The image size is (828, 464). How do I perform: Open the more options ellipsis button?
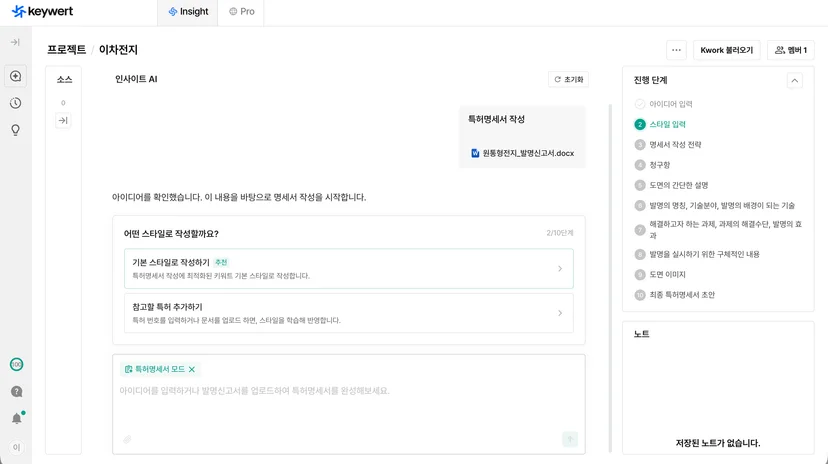(676, 50)
